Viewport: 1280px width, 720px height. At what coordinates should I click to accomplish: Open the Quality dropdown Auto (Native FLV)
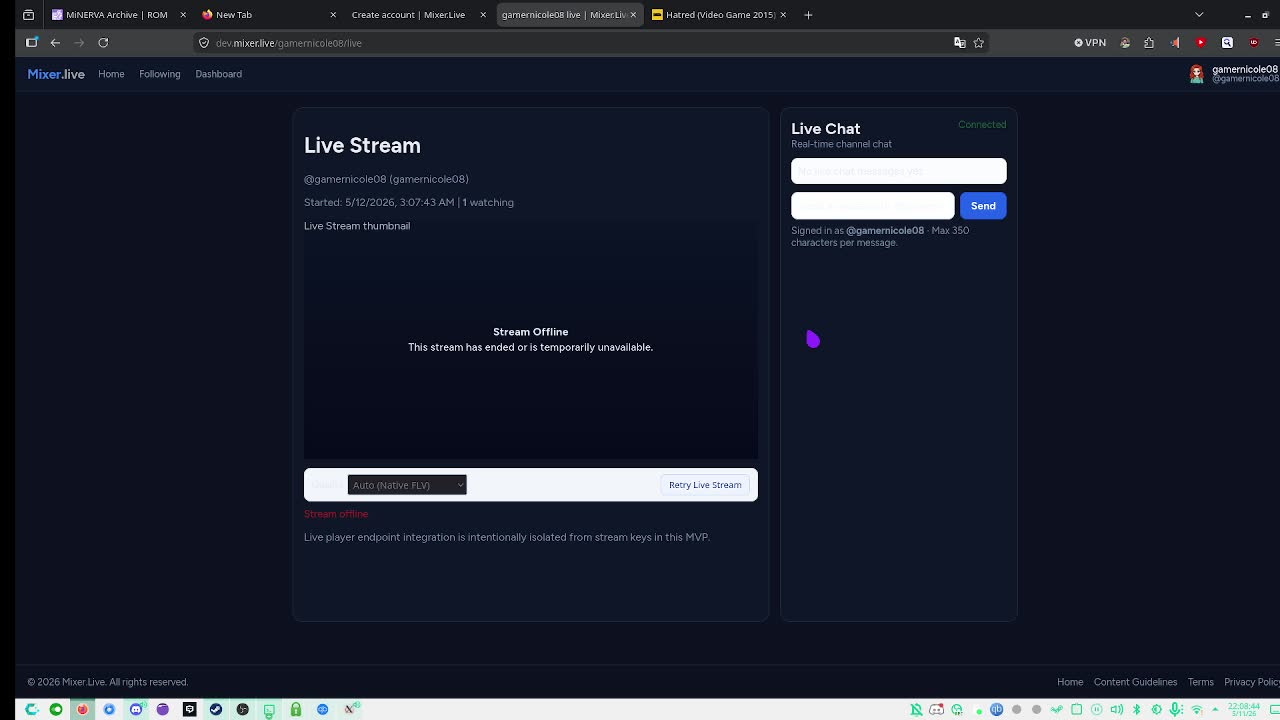tap(407, 485)
